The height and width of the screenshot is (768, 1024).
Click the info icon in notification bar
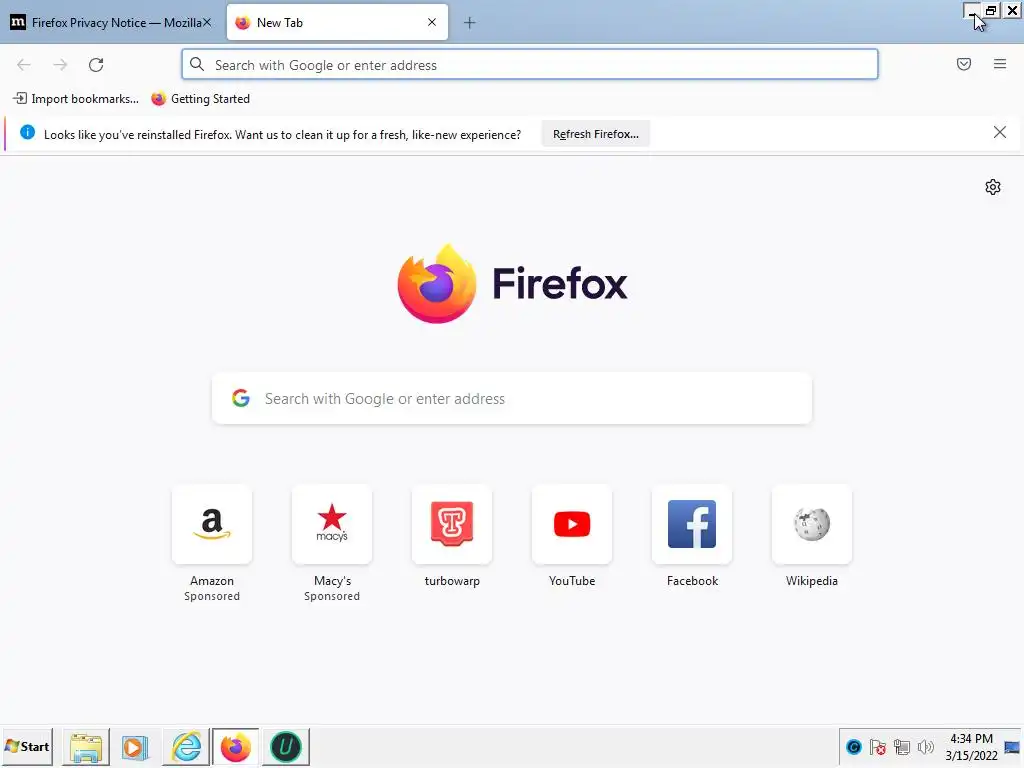coord(27,133)
